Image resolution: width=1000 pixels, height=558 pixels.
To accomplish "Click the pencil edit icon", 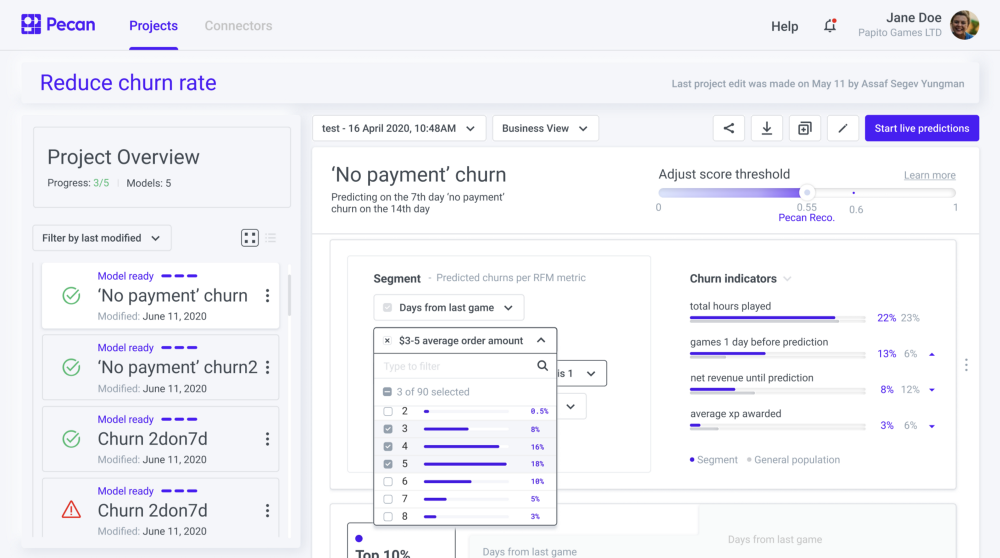I will click(x=842, y=128).
